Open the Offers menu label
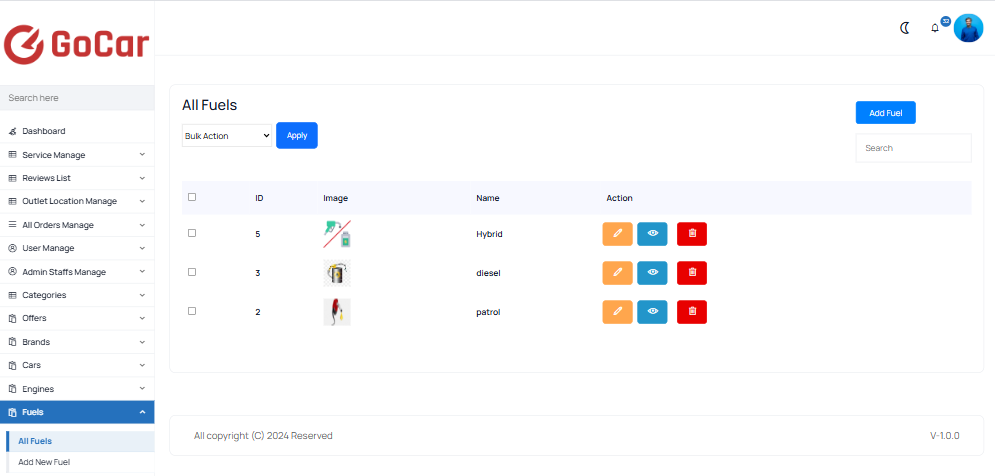 (x=34, y=318)
